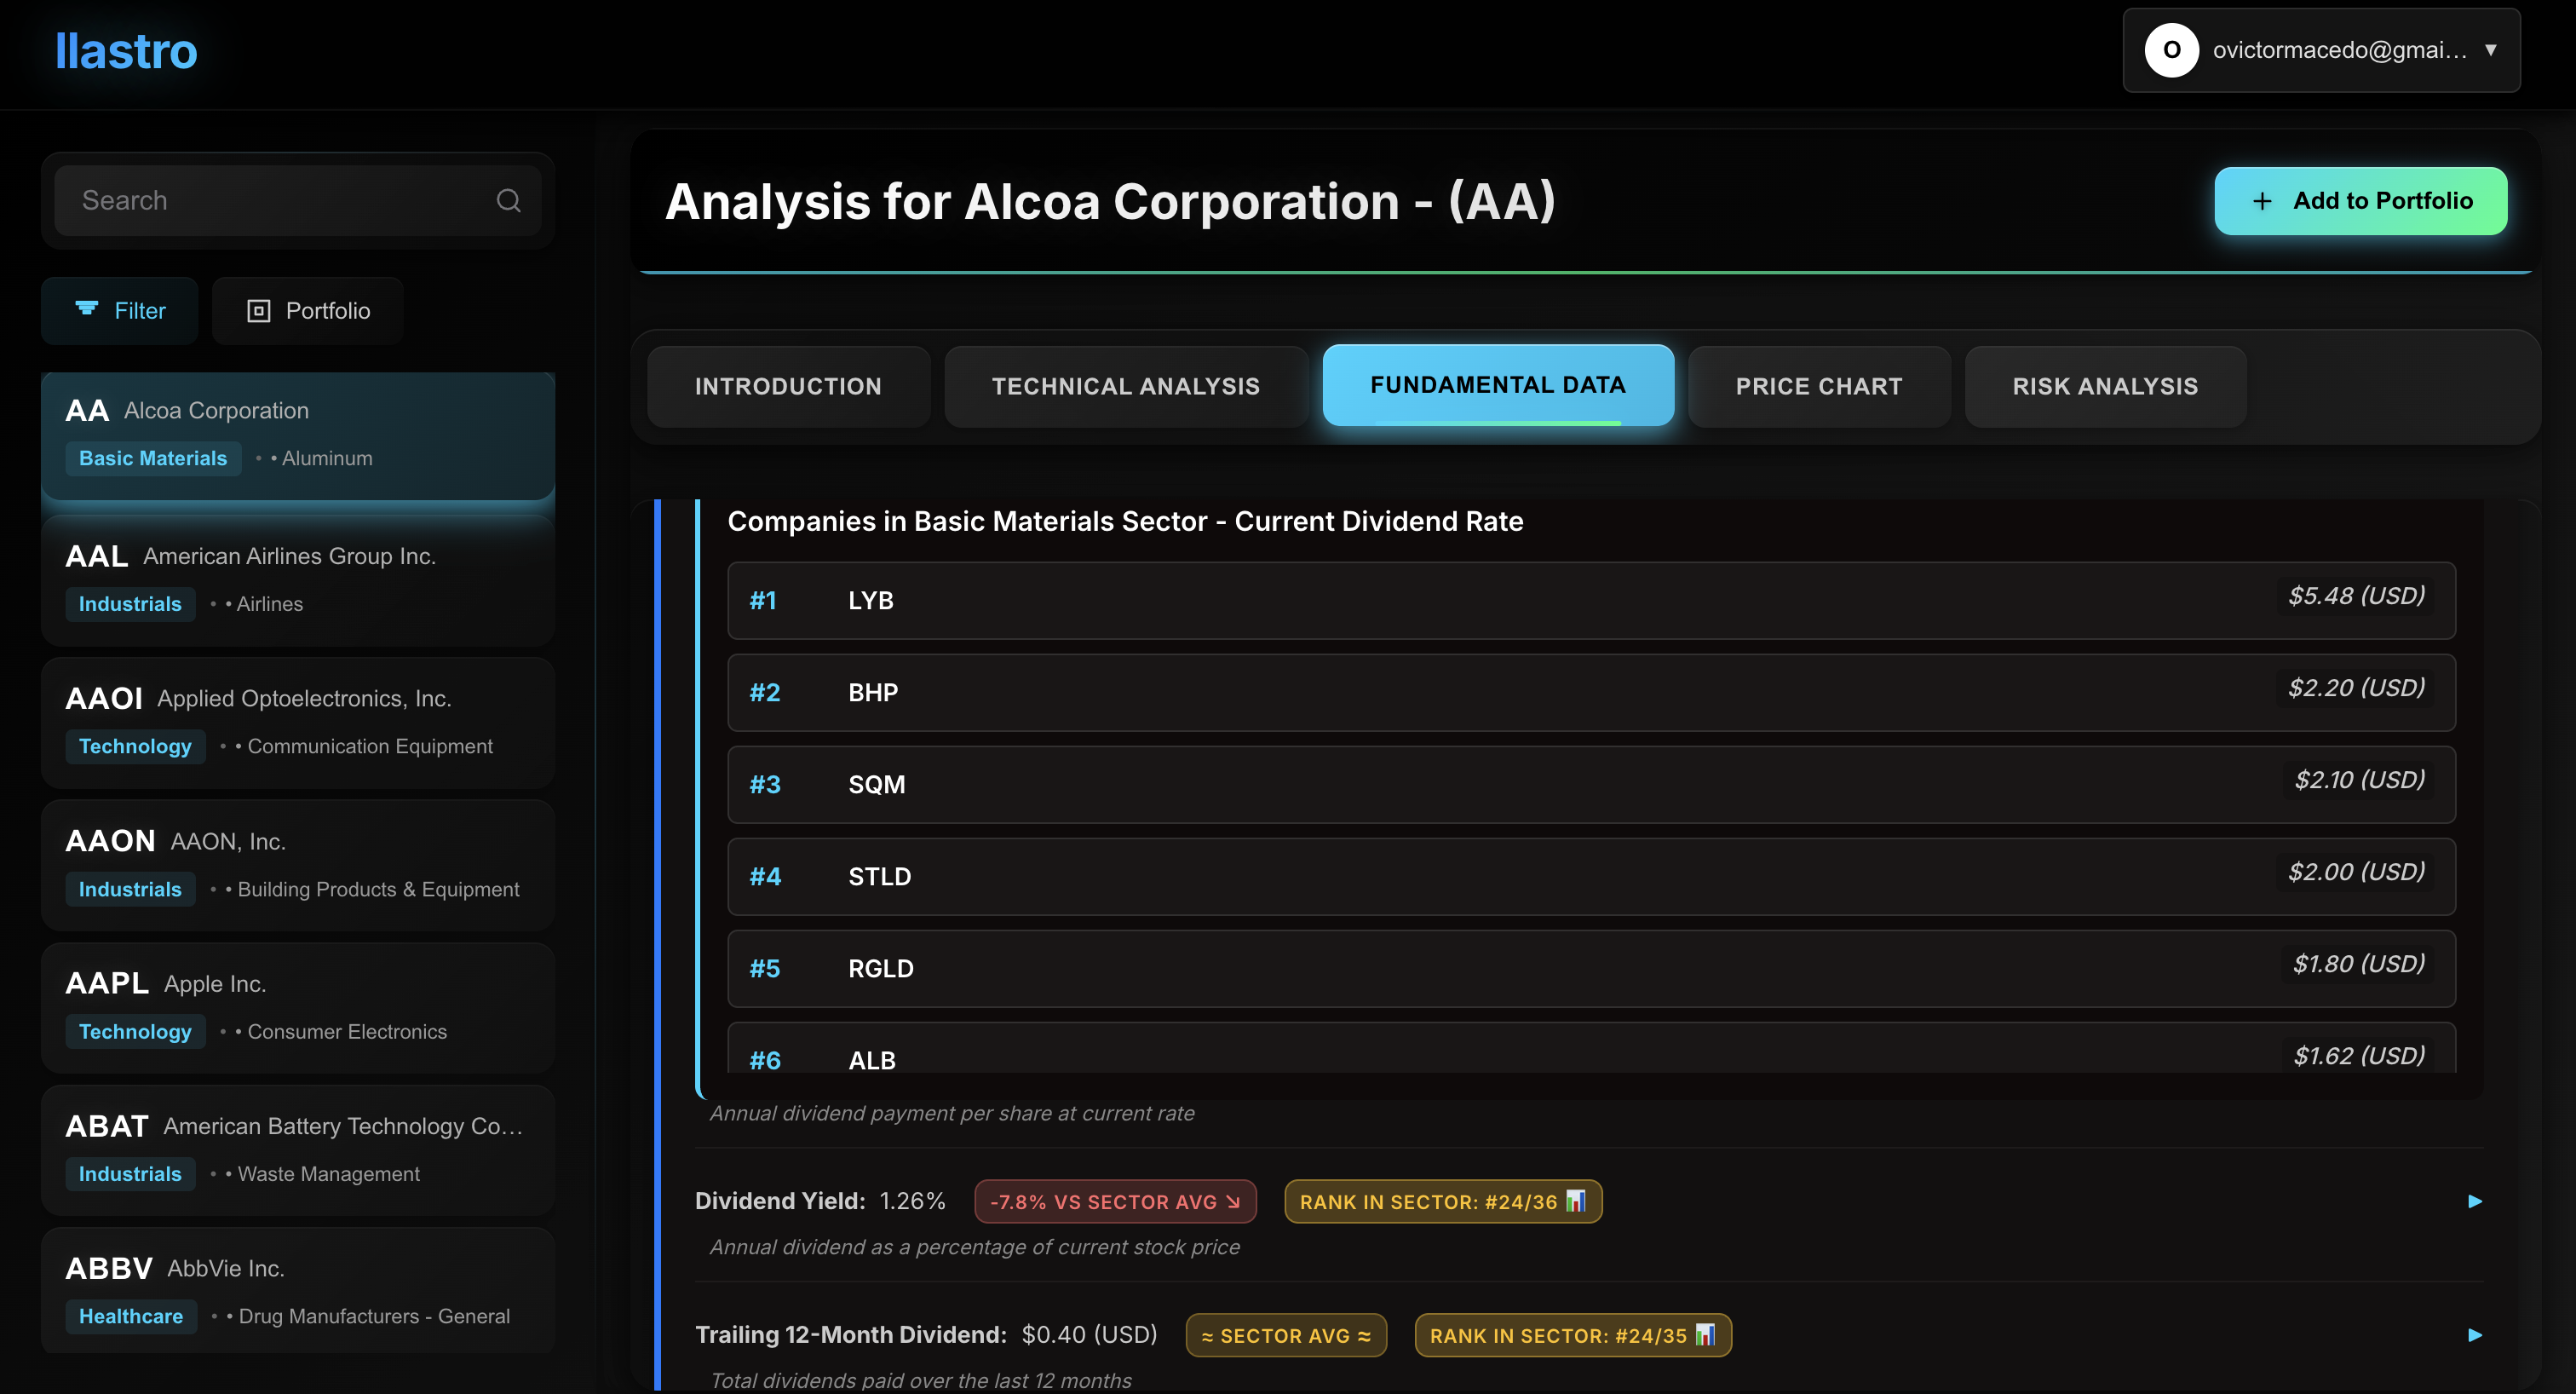This screenshot has width=2576, height=1394.
Task: Select the AbbVie Inc. card
Action: click(x=298, y=1291)
